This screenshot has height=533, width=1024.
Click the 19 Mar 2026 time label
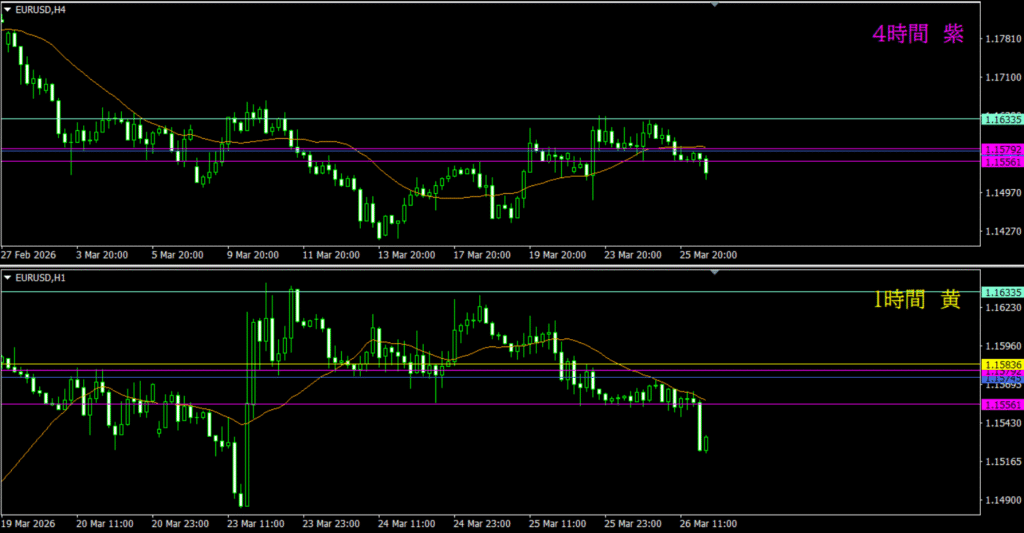click(x=27, y=523)
